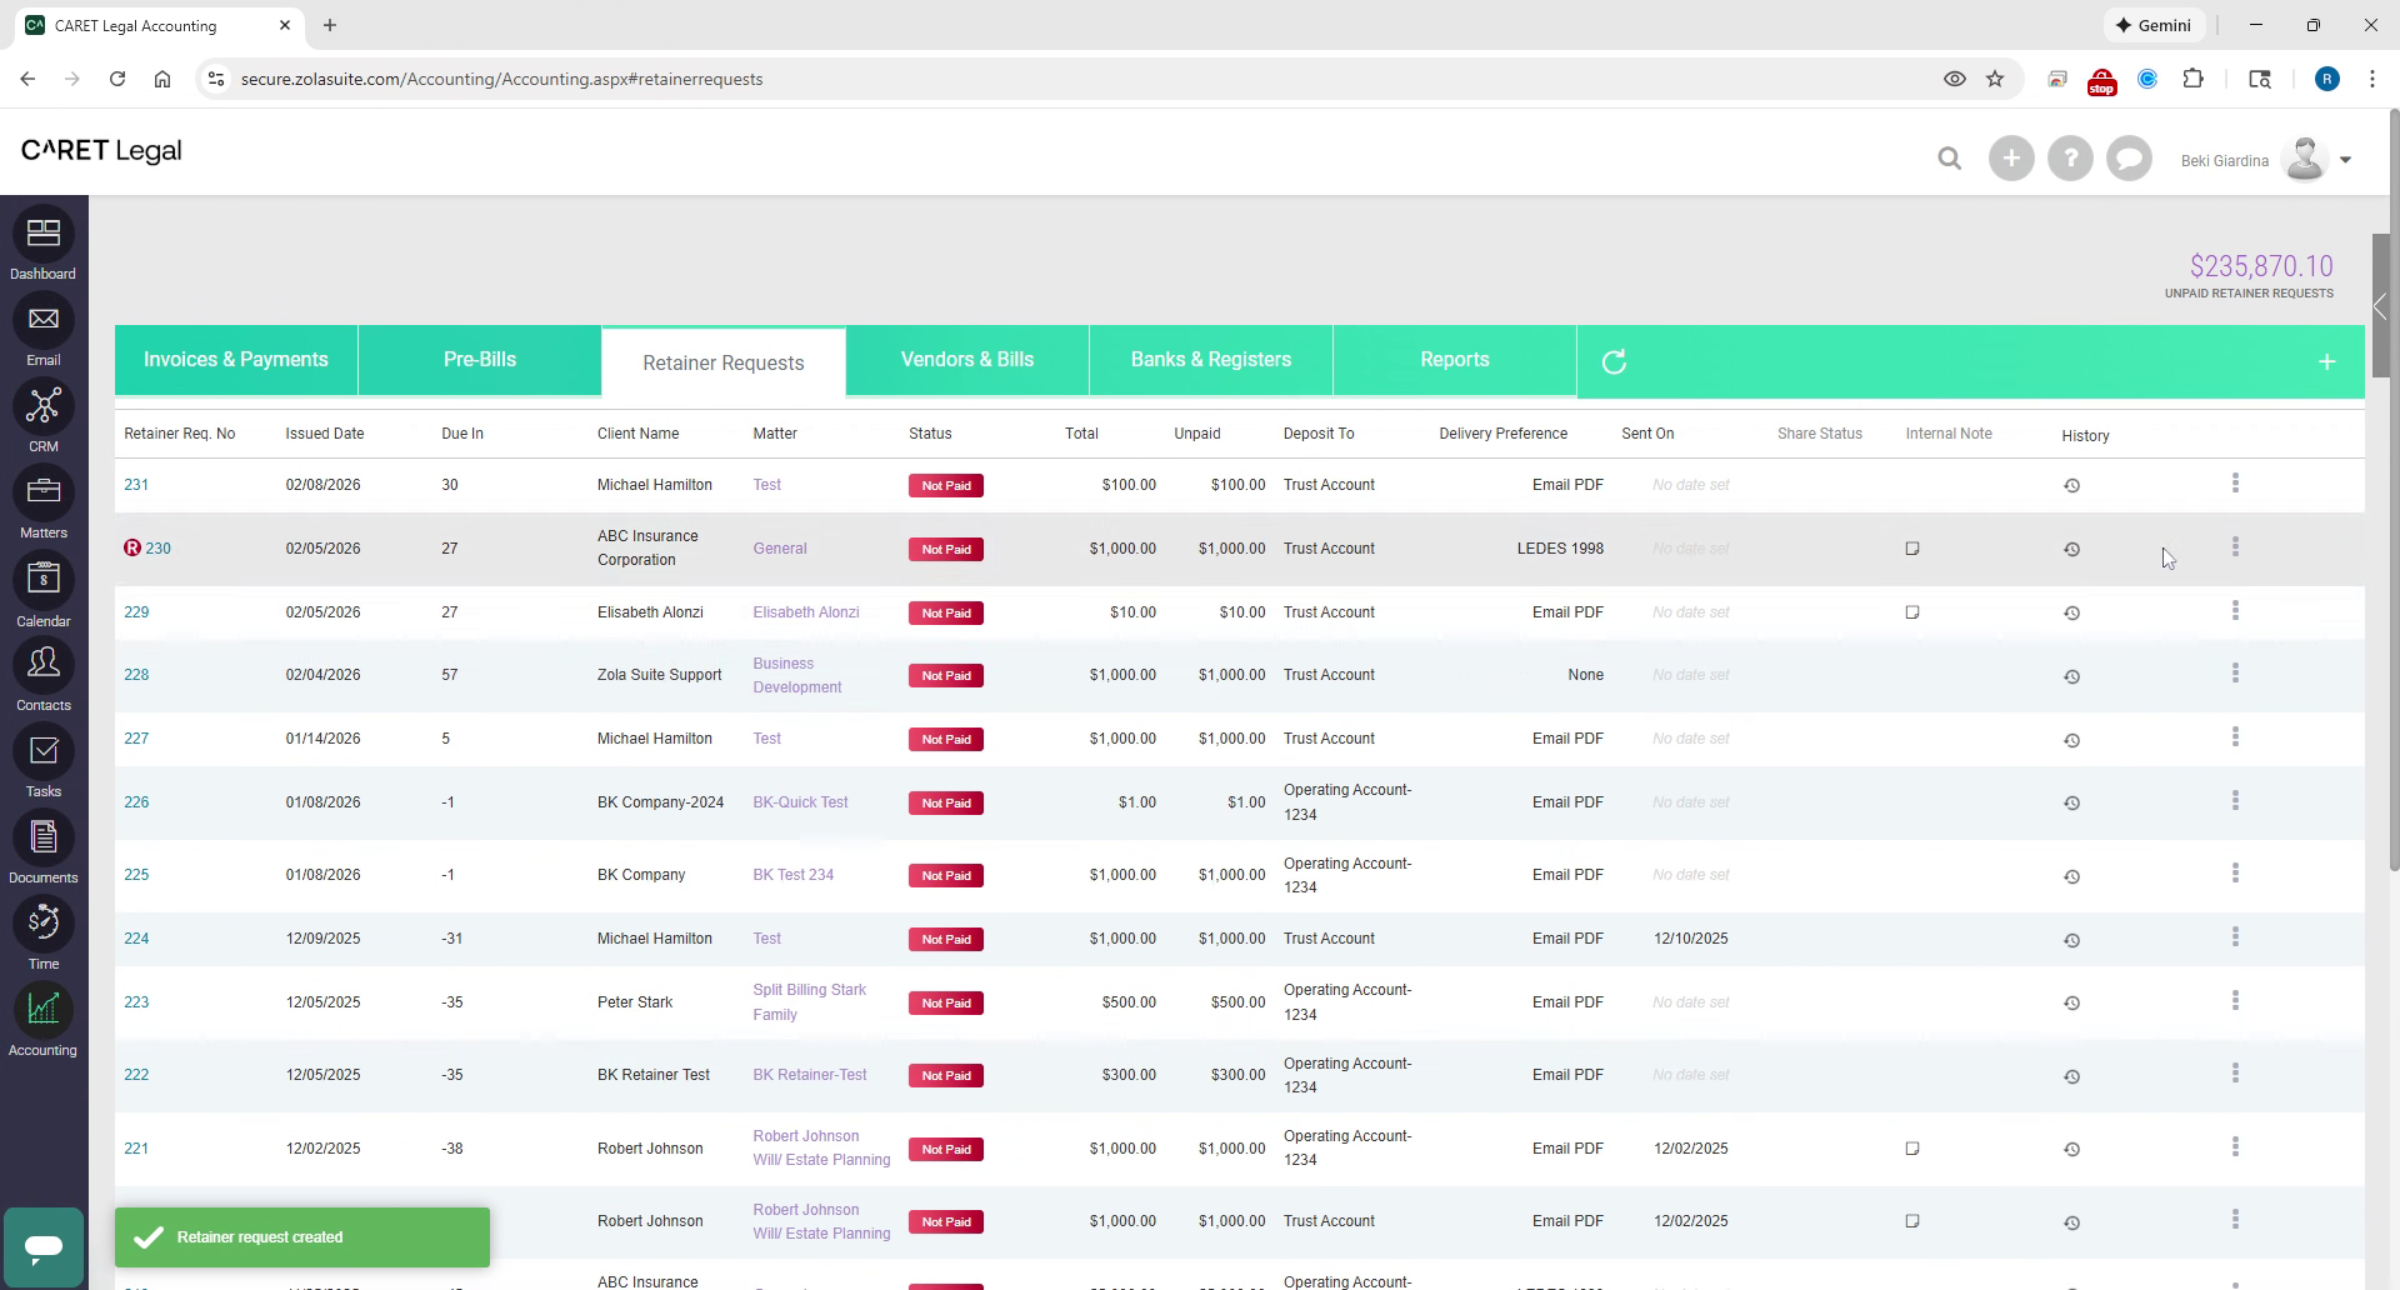This screenshot has height=1290, width=2400.
Task: Open row actions menu for request 228
Action: click(2235, 674)
